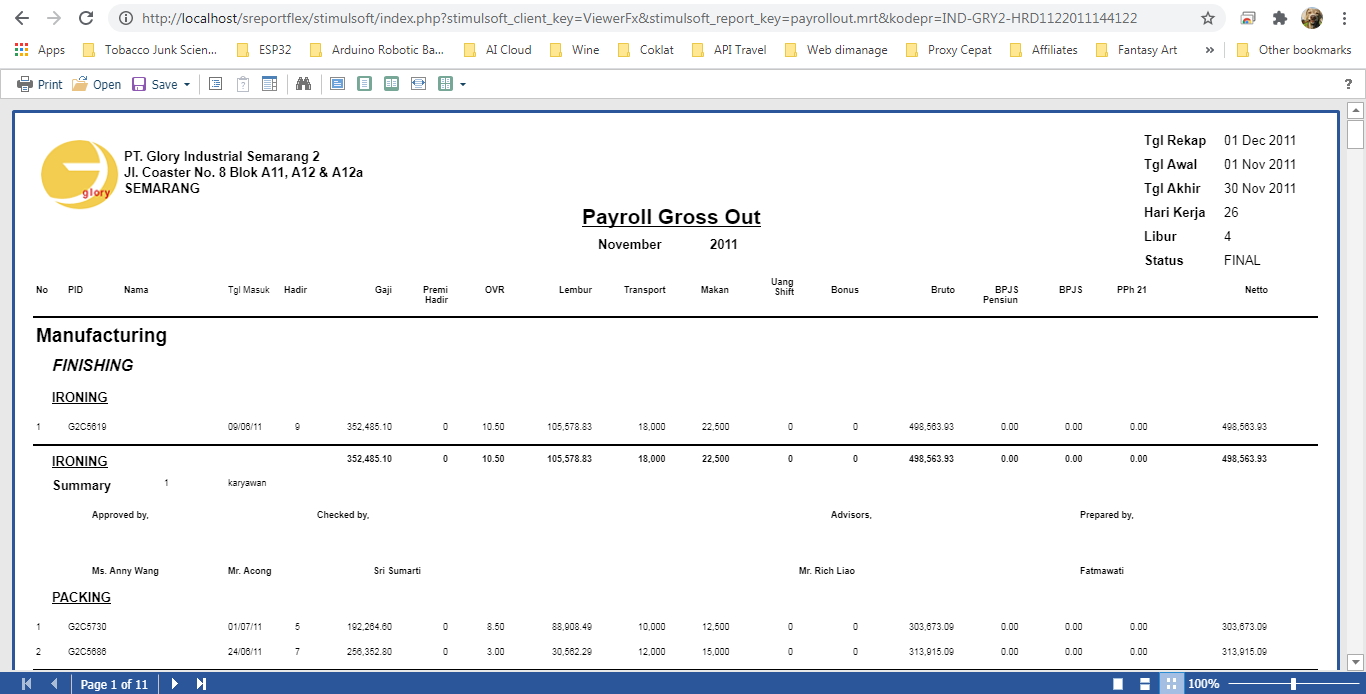Toggle the Bookmarks panel icon

pyautogui.click(x=215, y=84)
